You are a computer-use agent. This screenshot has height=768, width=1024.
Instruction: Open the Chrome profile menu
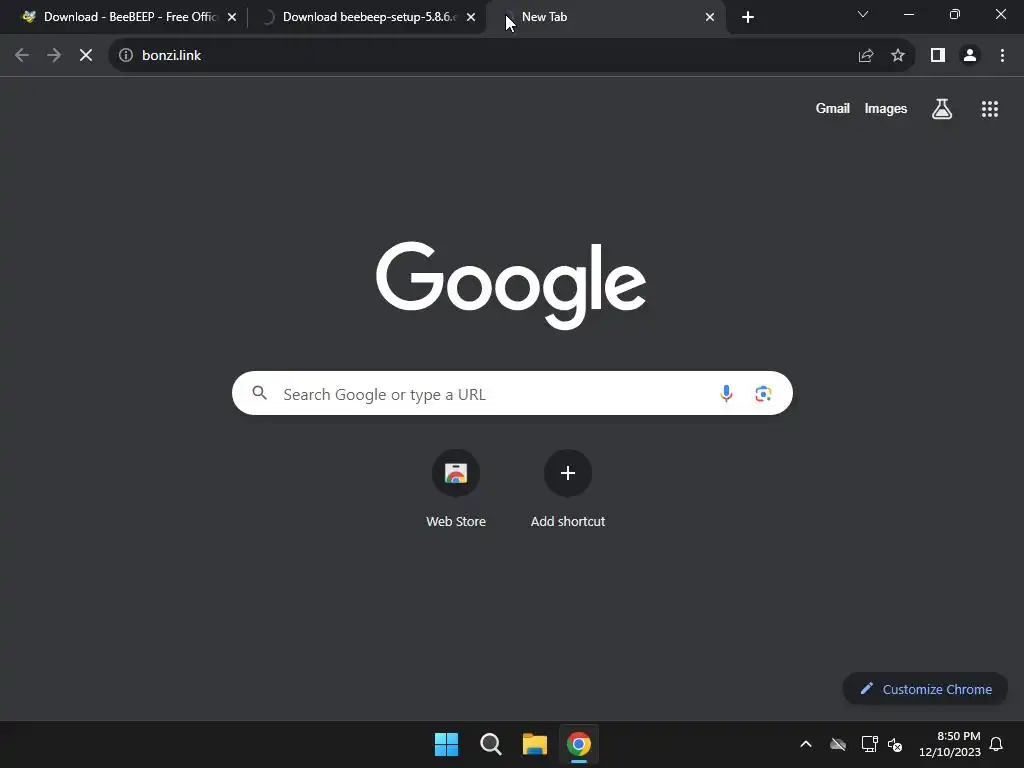coord(970,56)
